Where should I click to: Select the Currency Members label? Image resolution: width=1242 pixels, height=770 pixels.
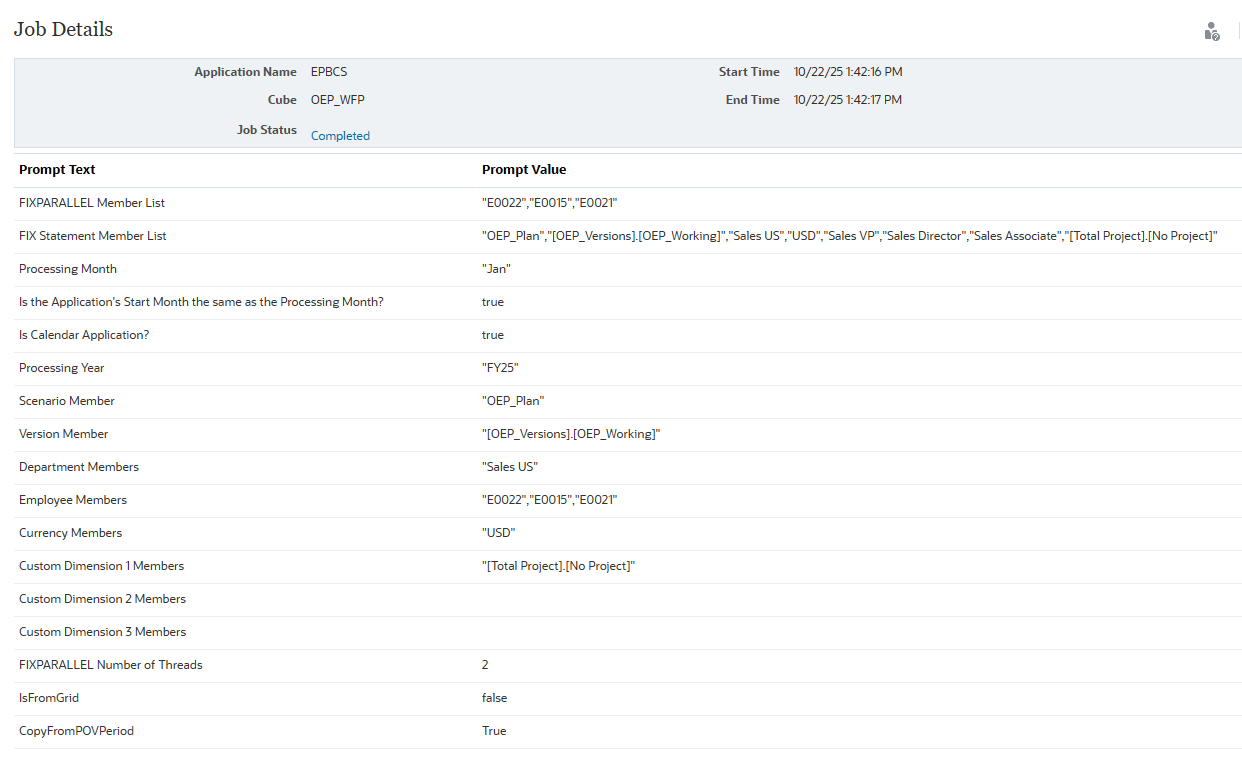click(x=71, y=533)
